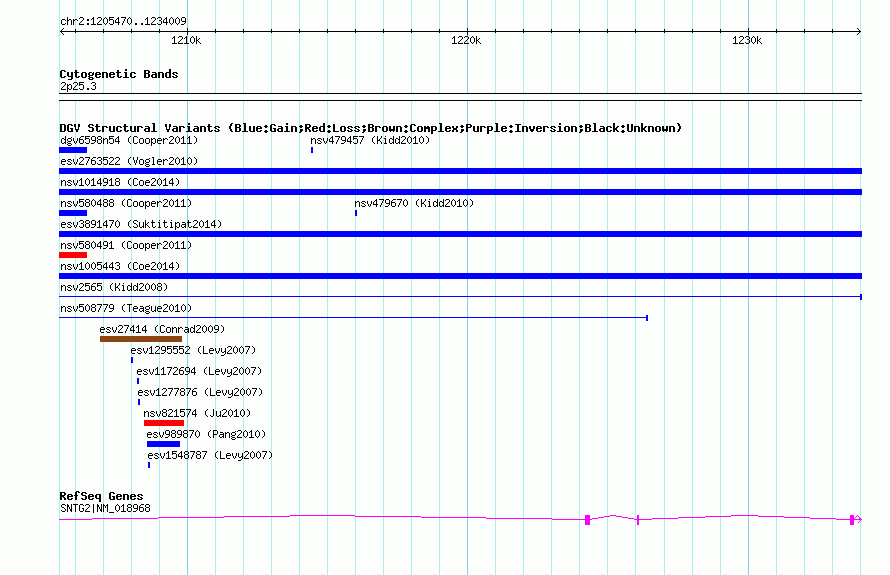Click the red bar under nsv821574
Screen dimensions: 890x575
[164, 423]
